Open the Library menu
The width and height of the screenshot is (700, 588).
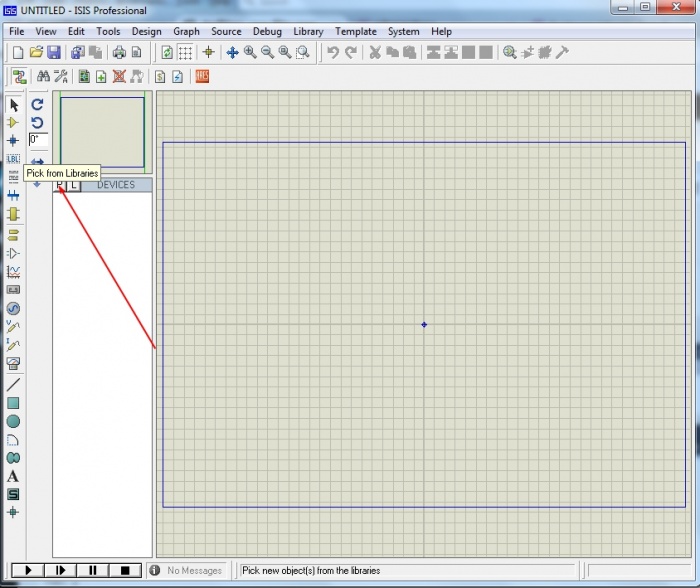pyautogui.click(x=308, y=31)
